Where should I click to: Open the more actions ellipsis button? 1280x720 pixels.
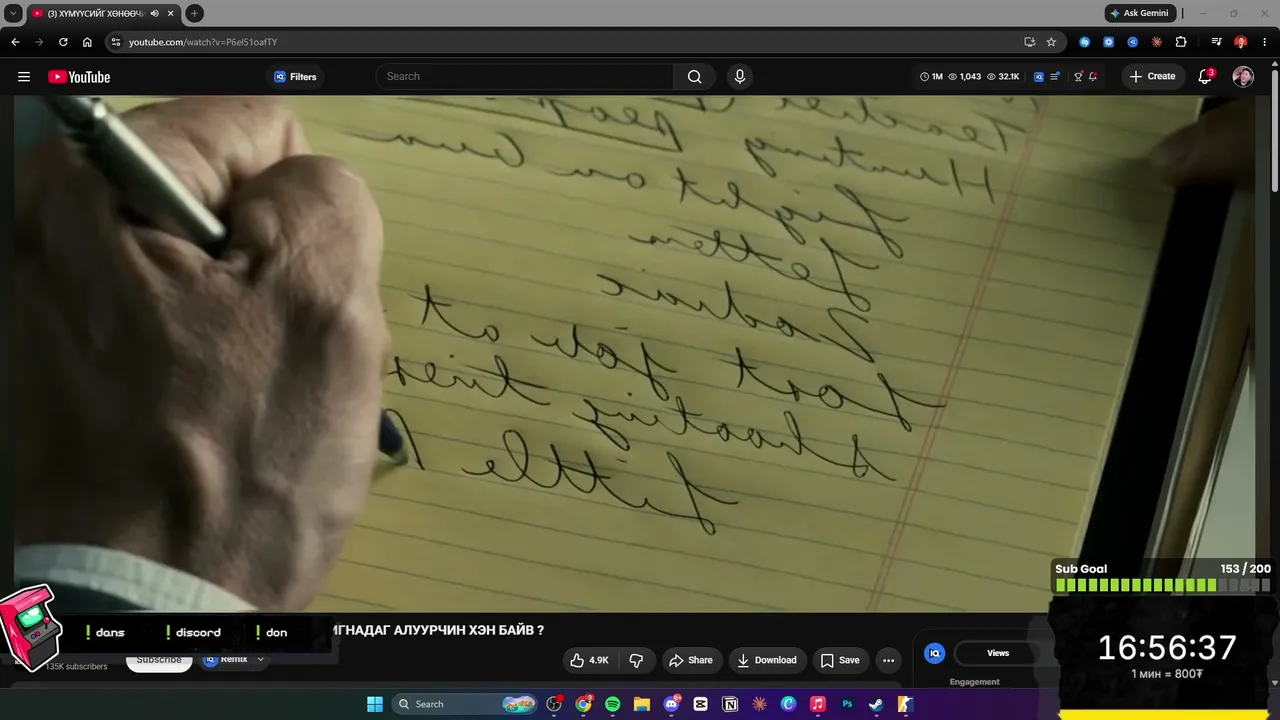point(888,660)
